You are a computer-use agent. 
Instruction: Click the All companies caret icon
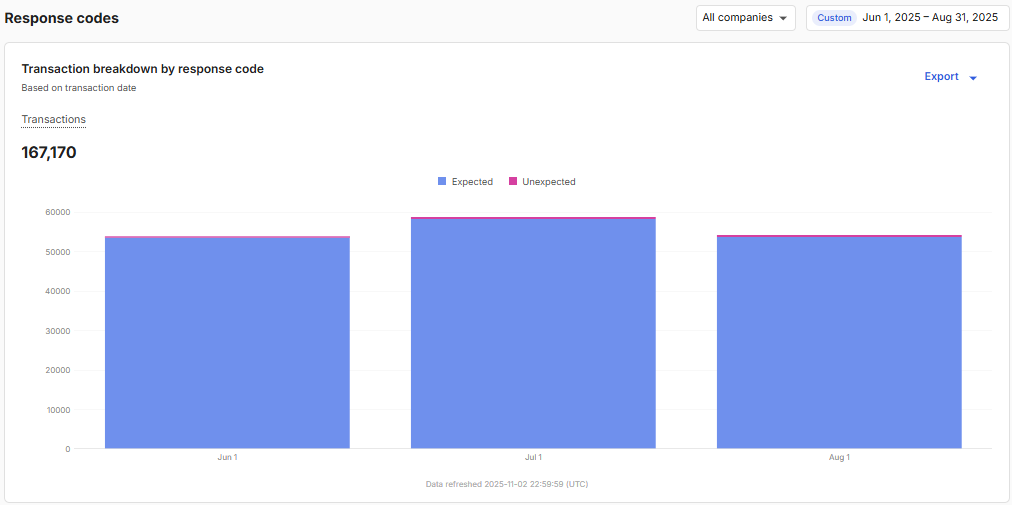783,19
